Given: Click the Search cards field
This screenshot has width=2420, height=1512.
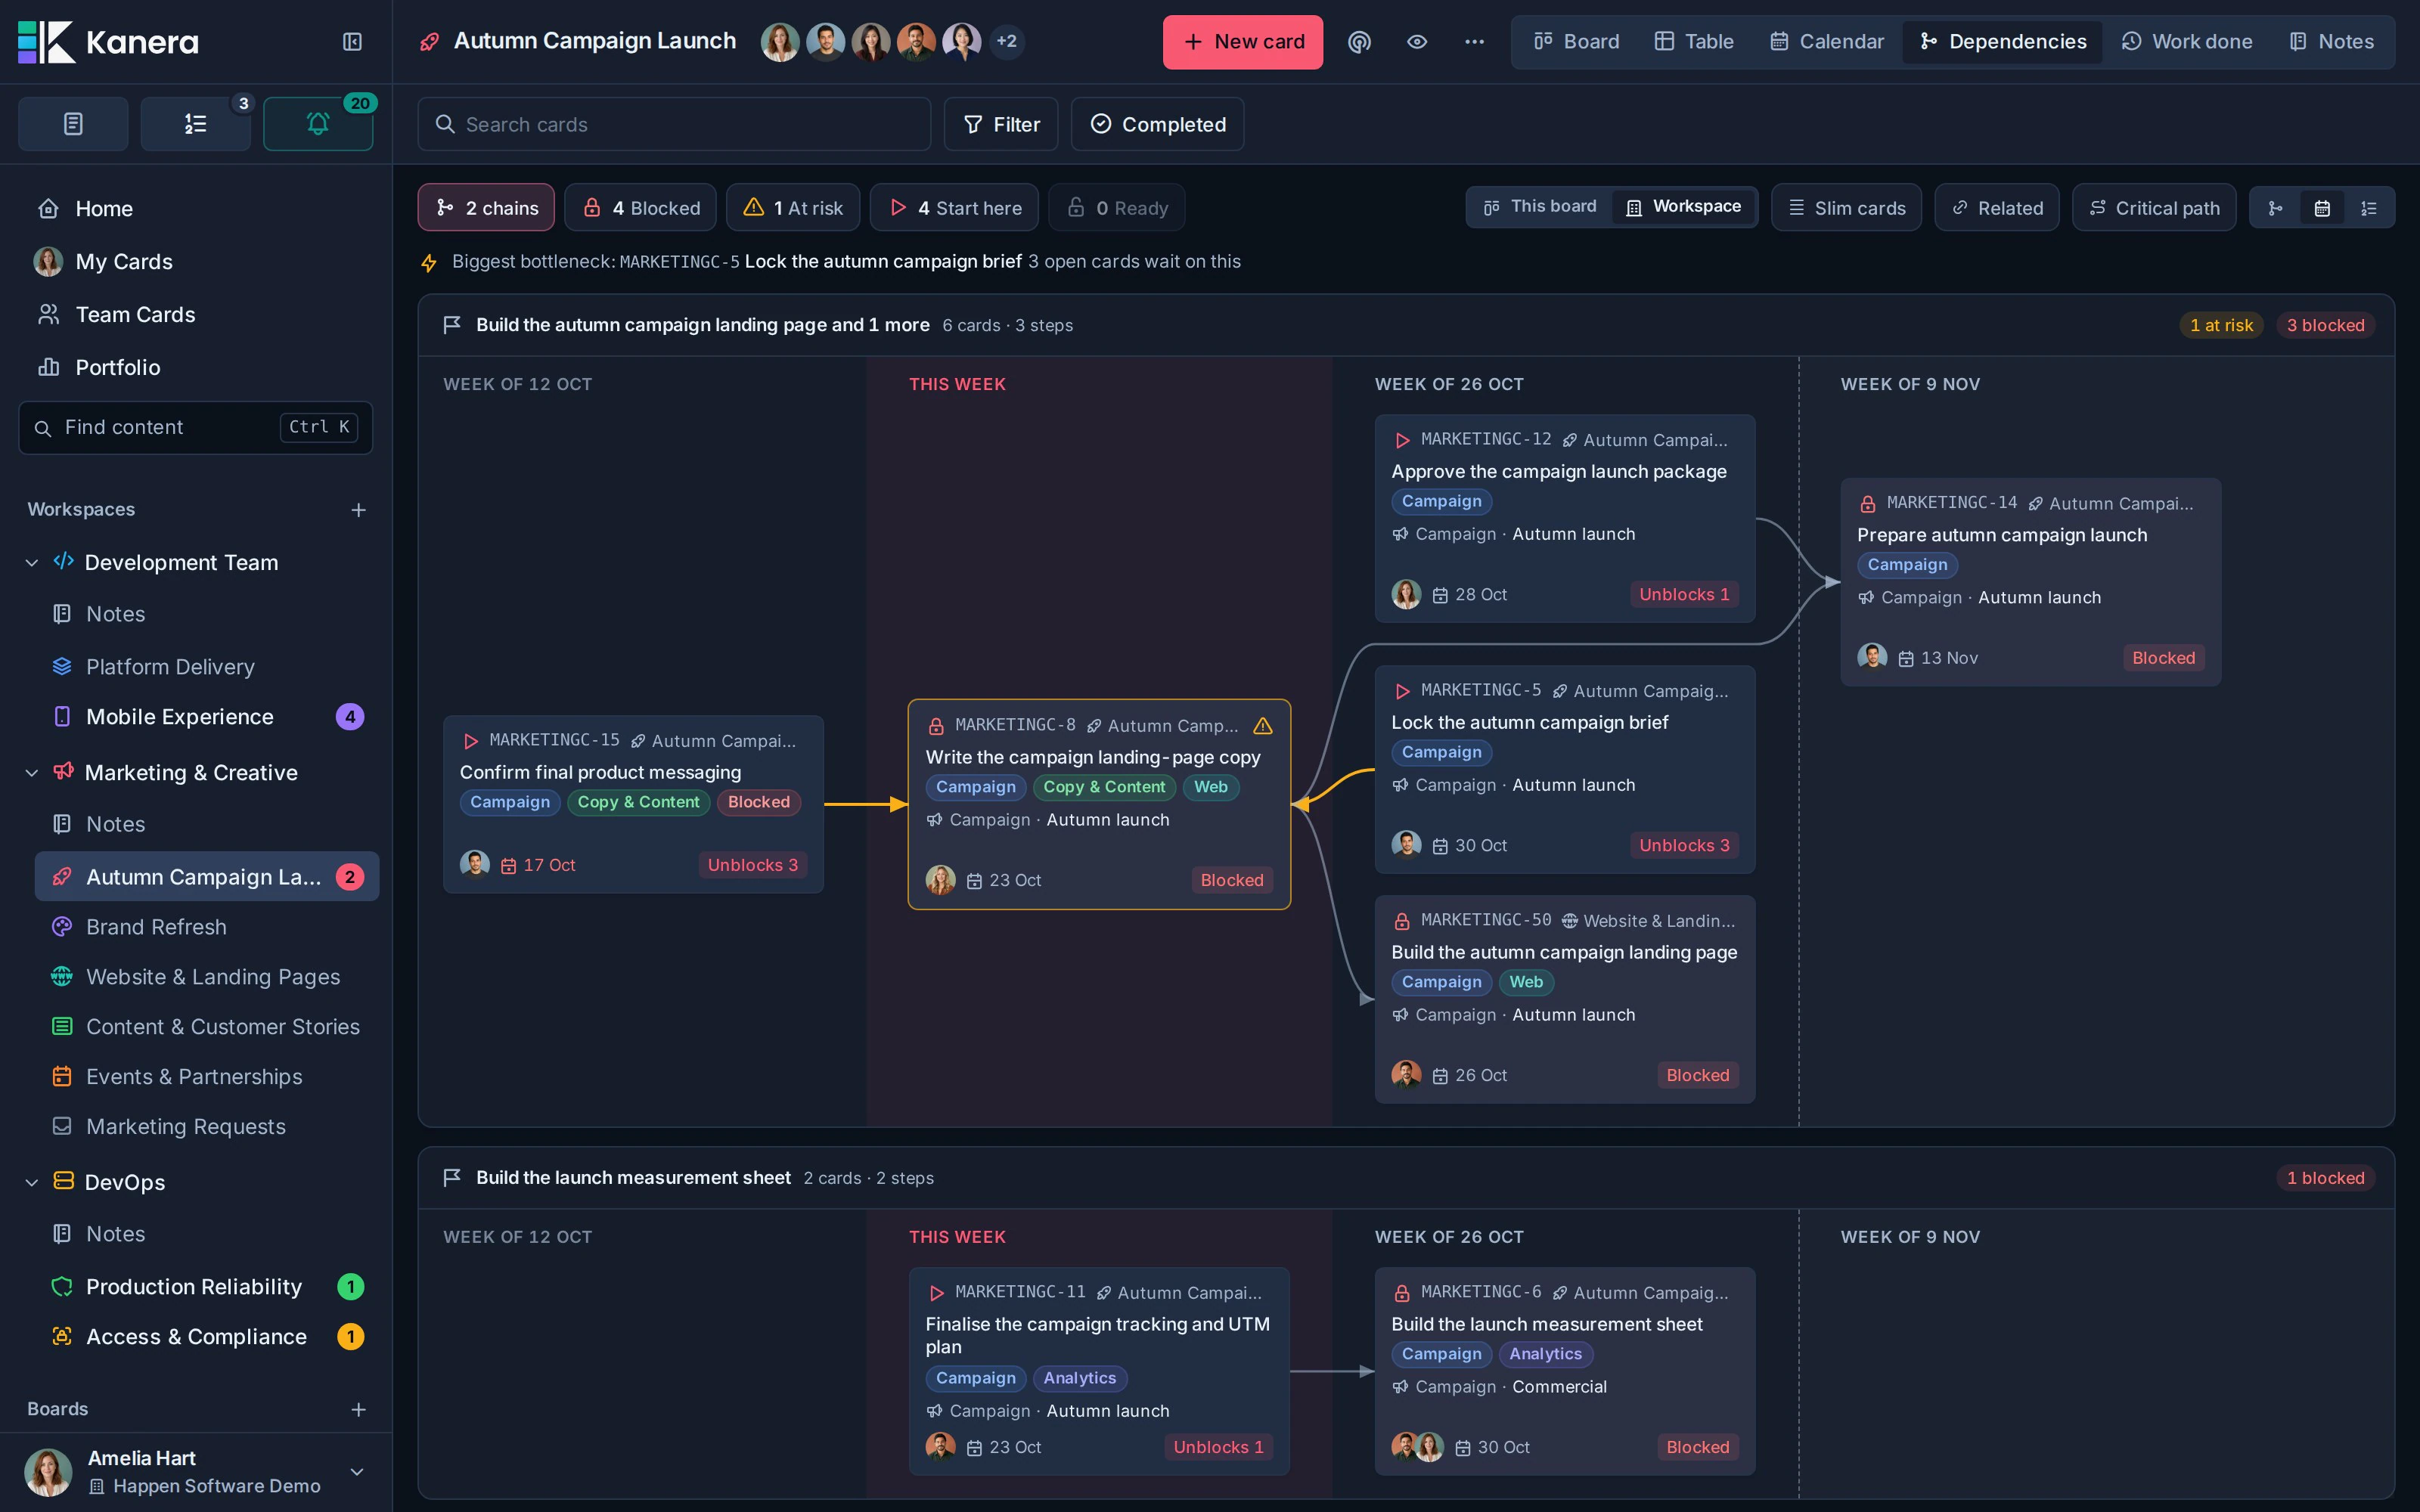Looking at the screenshot, I should click(x=674, y=124).
